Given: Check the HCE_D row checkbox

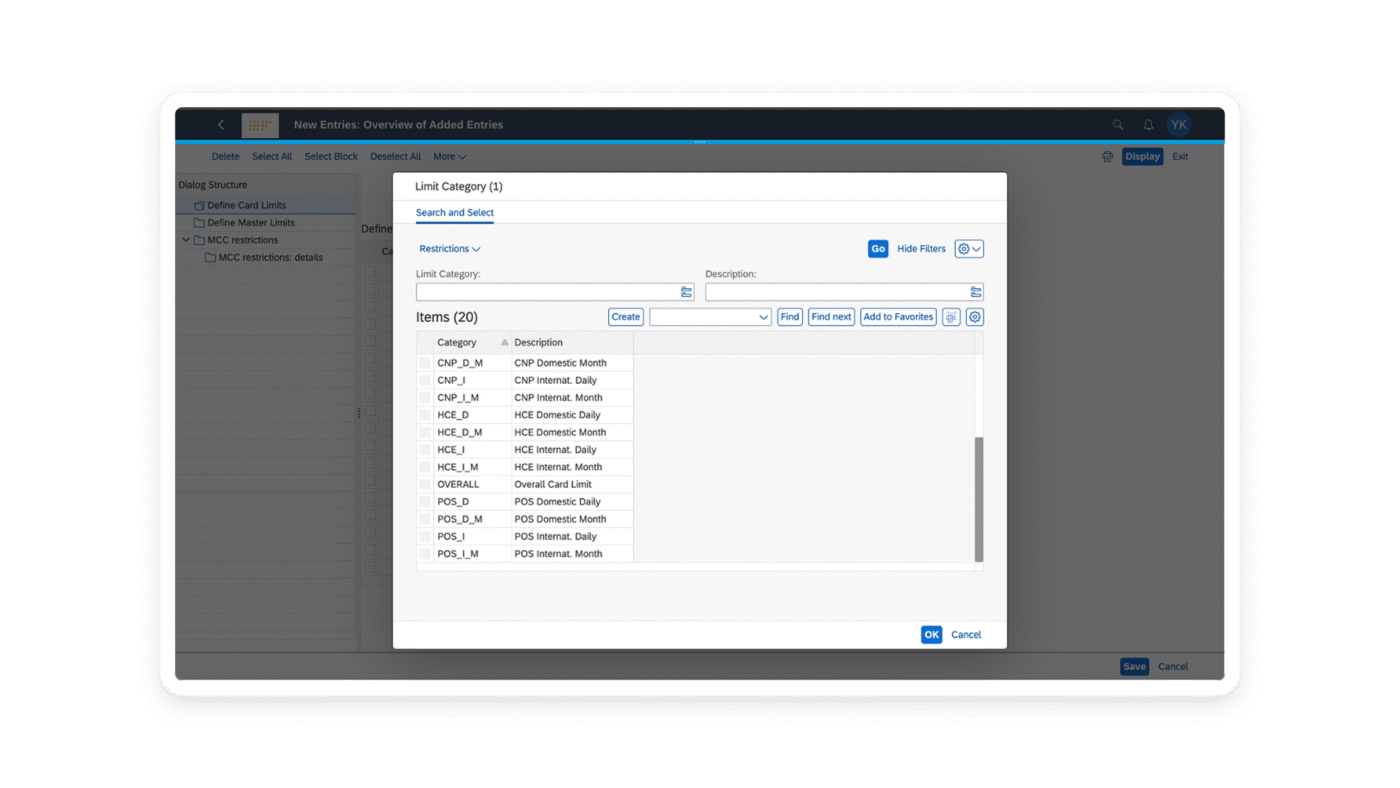Looking at the screenshot, I should pyautogui.click(x=424, y=414).
